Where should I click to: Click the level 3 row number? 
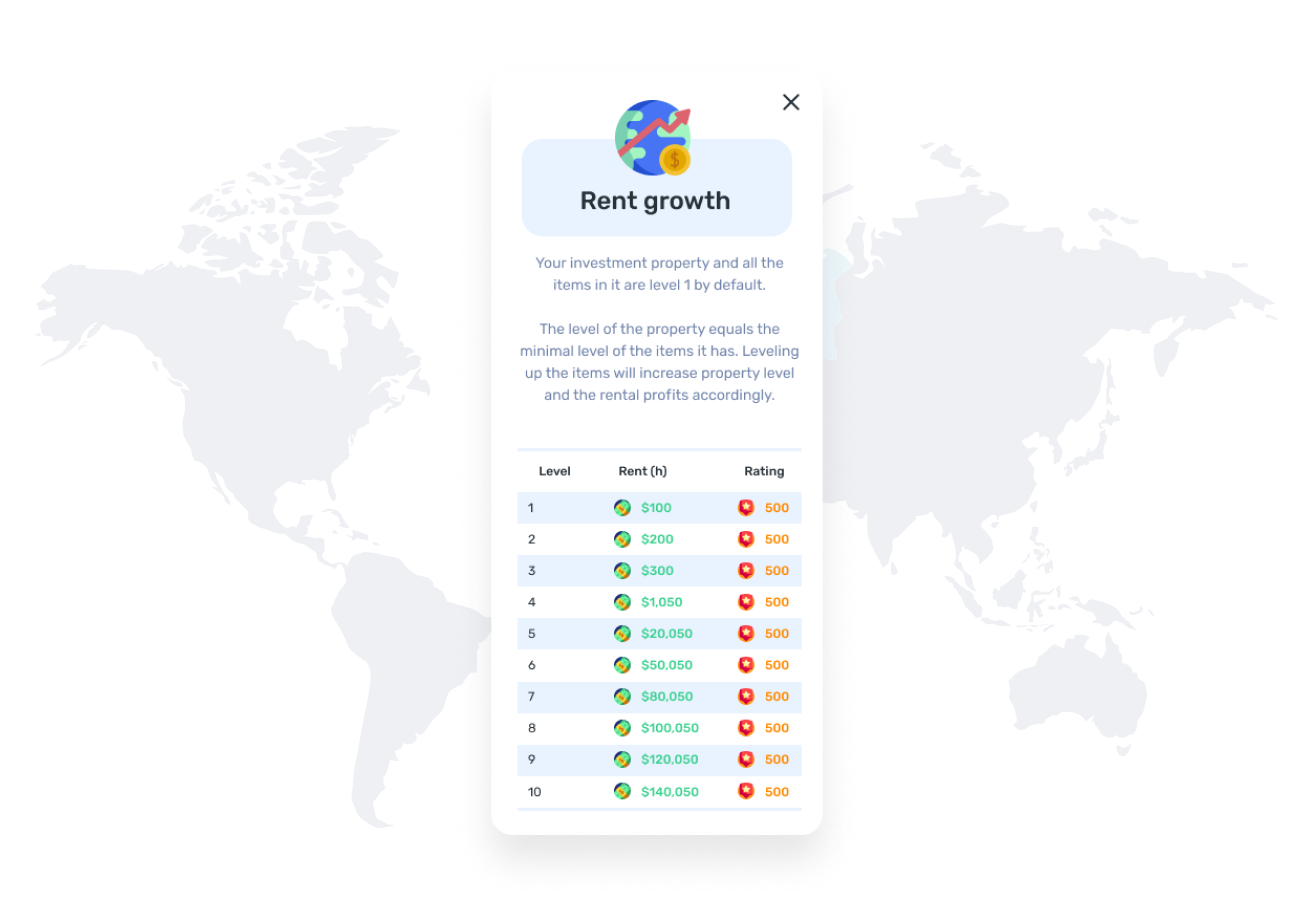coord(532,571)
